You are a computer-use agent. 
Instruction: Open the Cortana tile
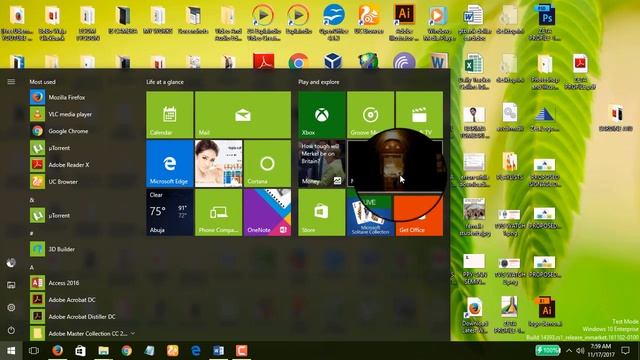click(267, 164)
